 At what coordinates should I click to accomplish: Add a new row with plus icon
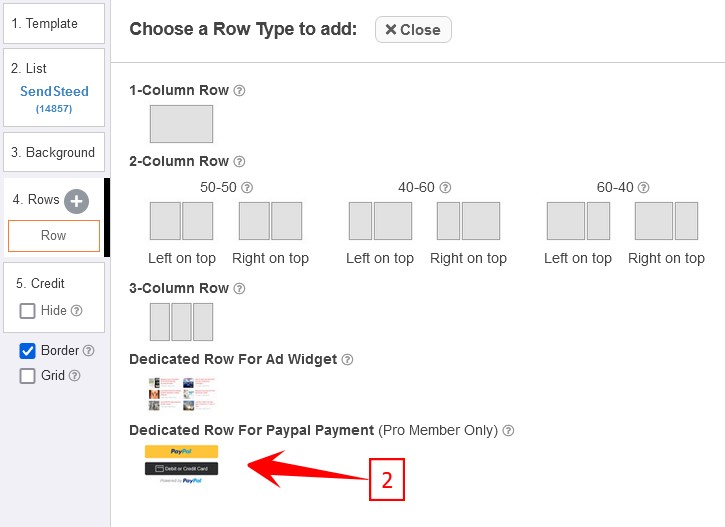(x=76, y=202)
